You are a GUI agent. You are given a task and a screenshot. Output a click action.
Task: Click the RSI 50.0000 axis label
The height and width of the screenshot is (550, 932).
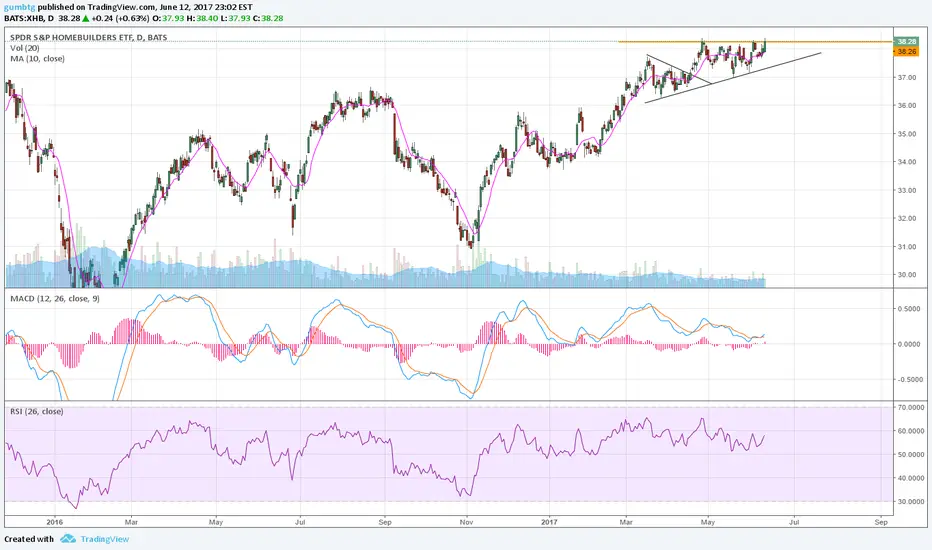(x=910, y=454)
